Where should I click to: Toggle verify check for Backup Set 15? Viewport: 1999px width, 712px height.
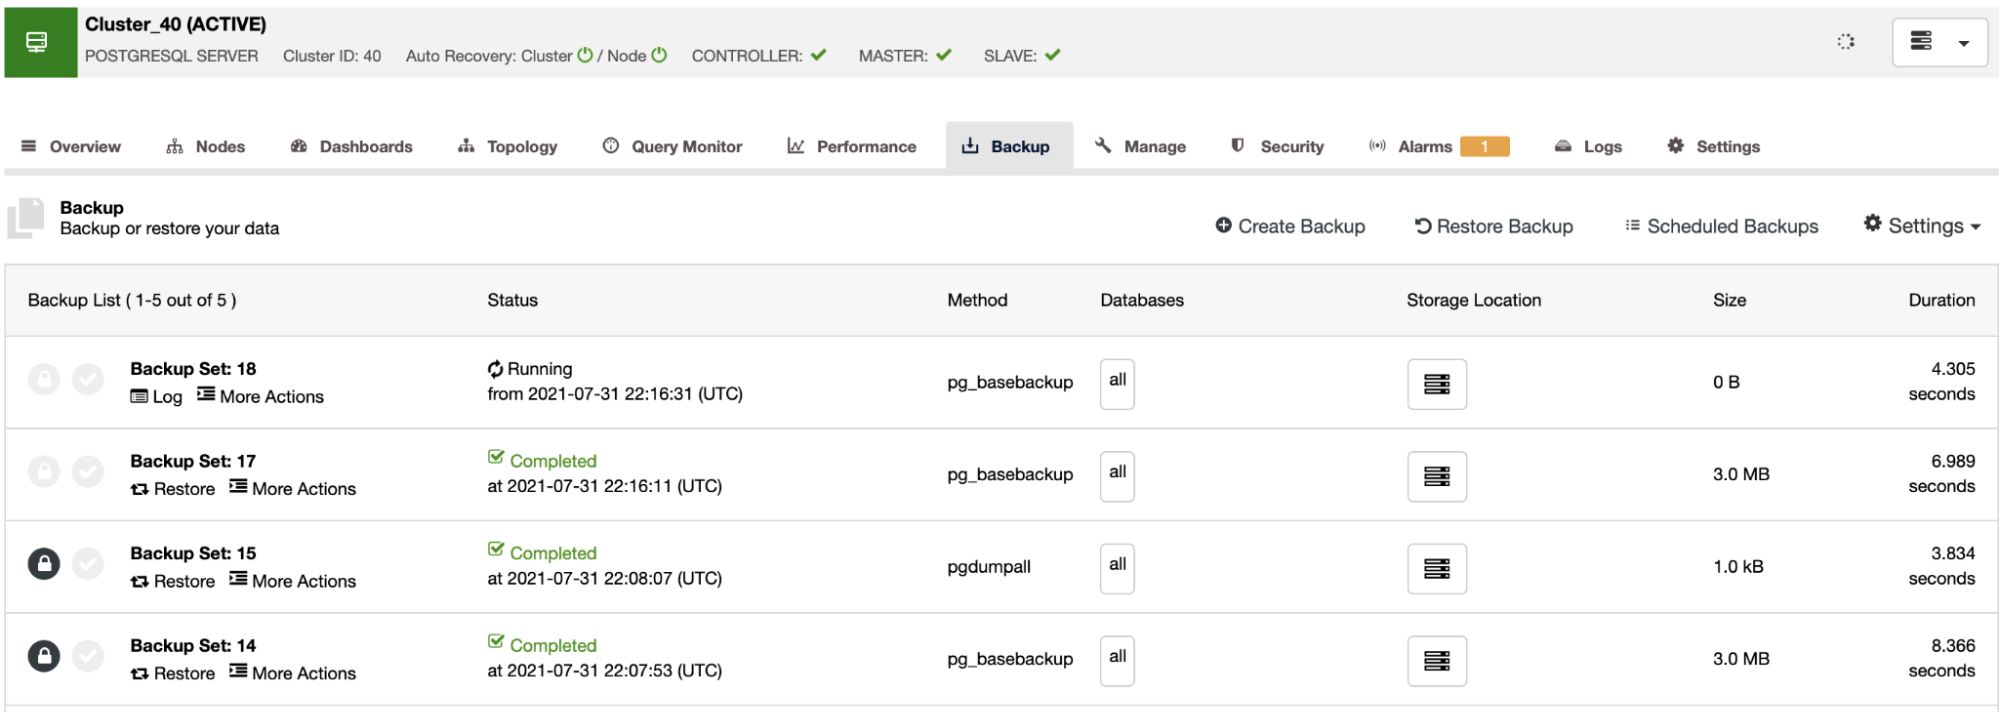click(88, 564)
